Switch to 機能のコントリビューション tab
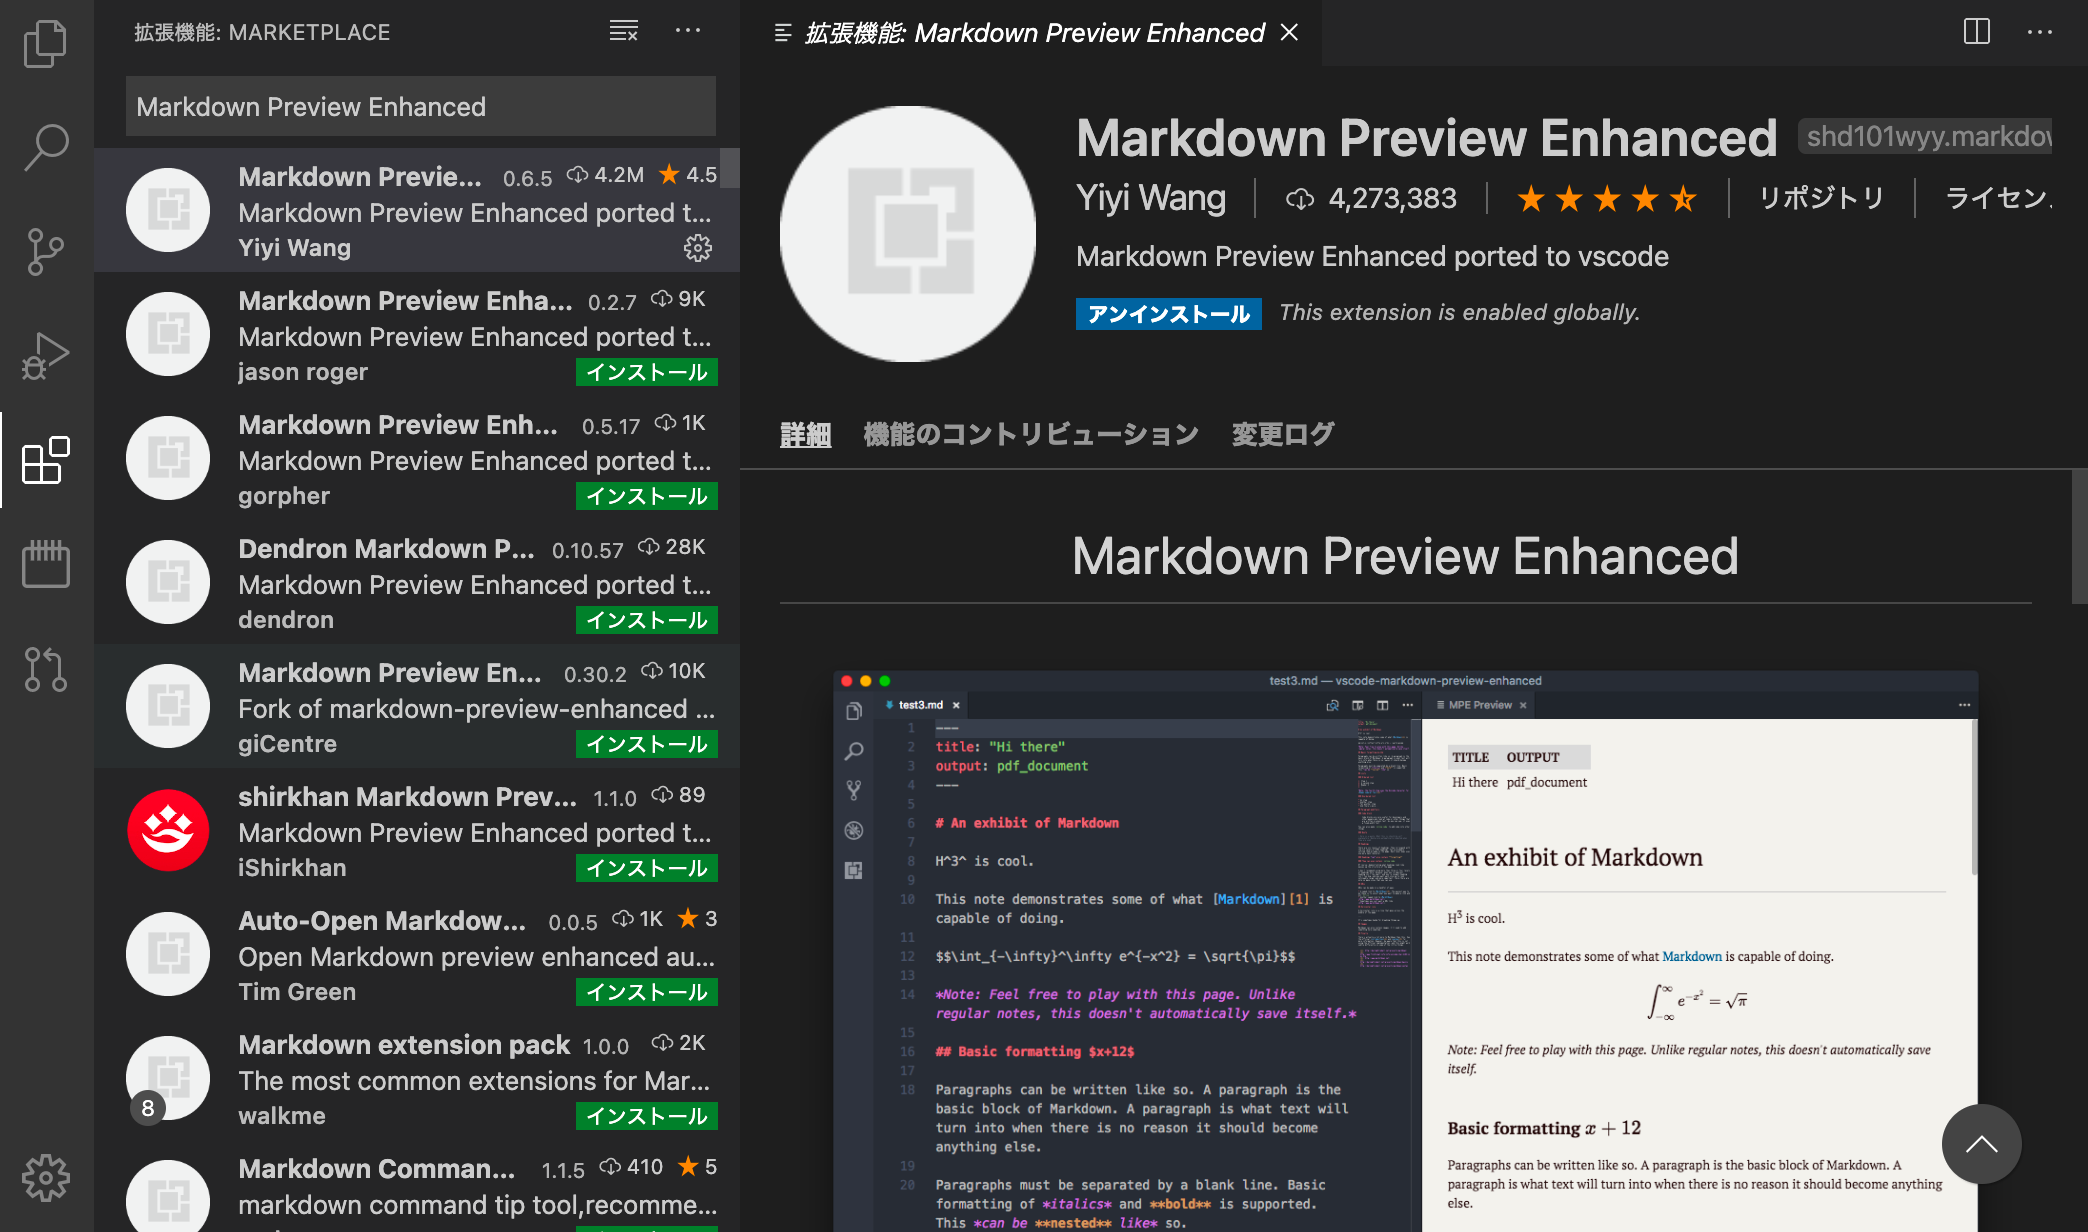 (1031, 434)
